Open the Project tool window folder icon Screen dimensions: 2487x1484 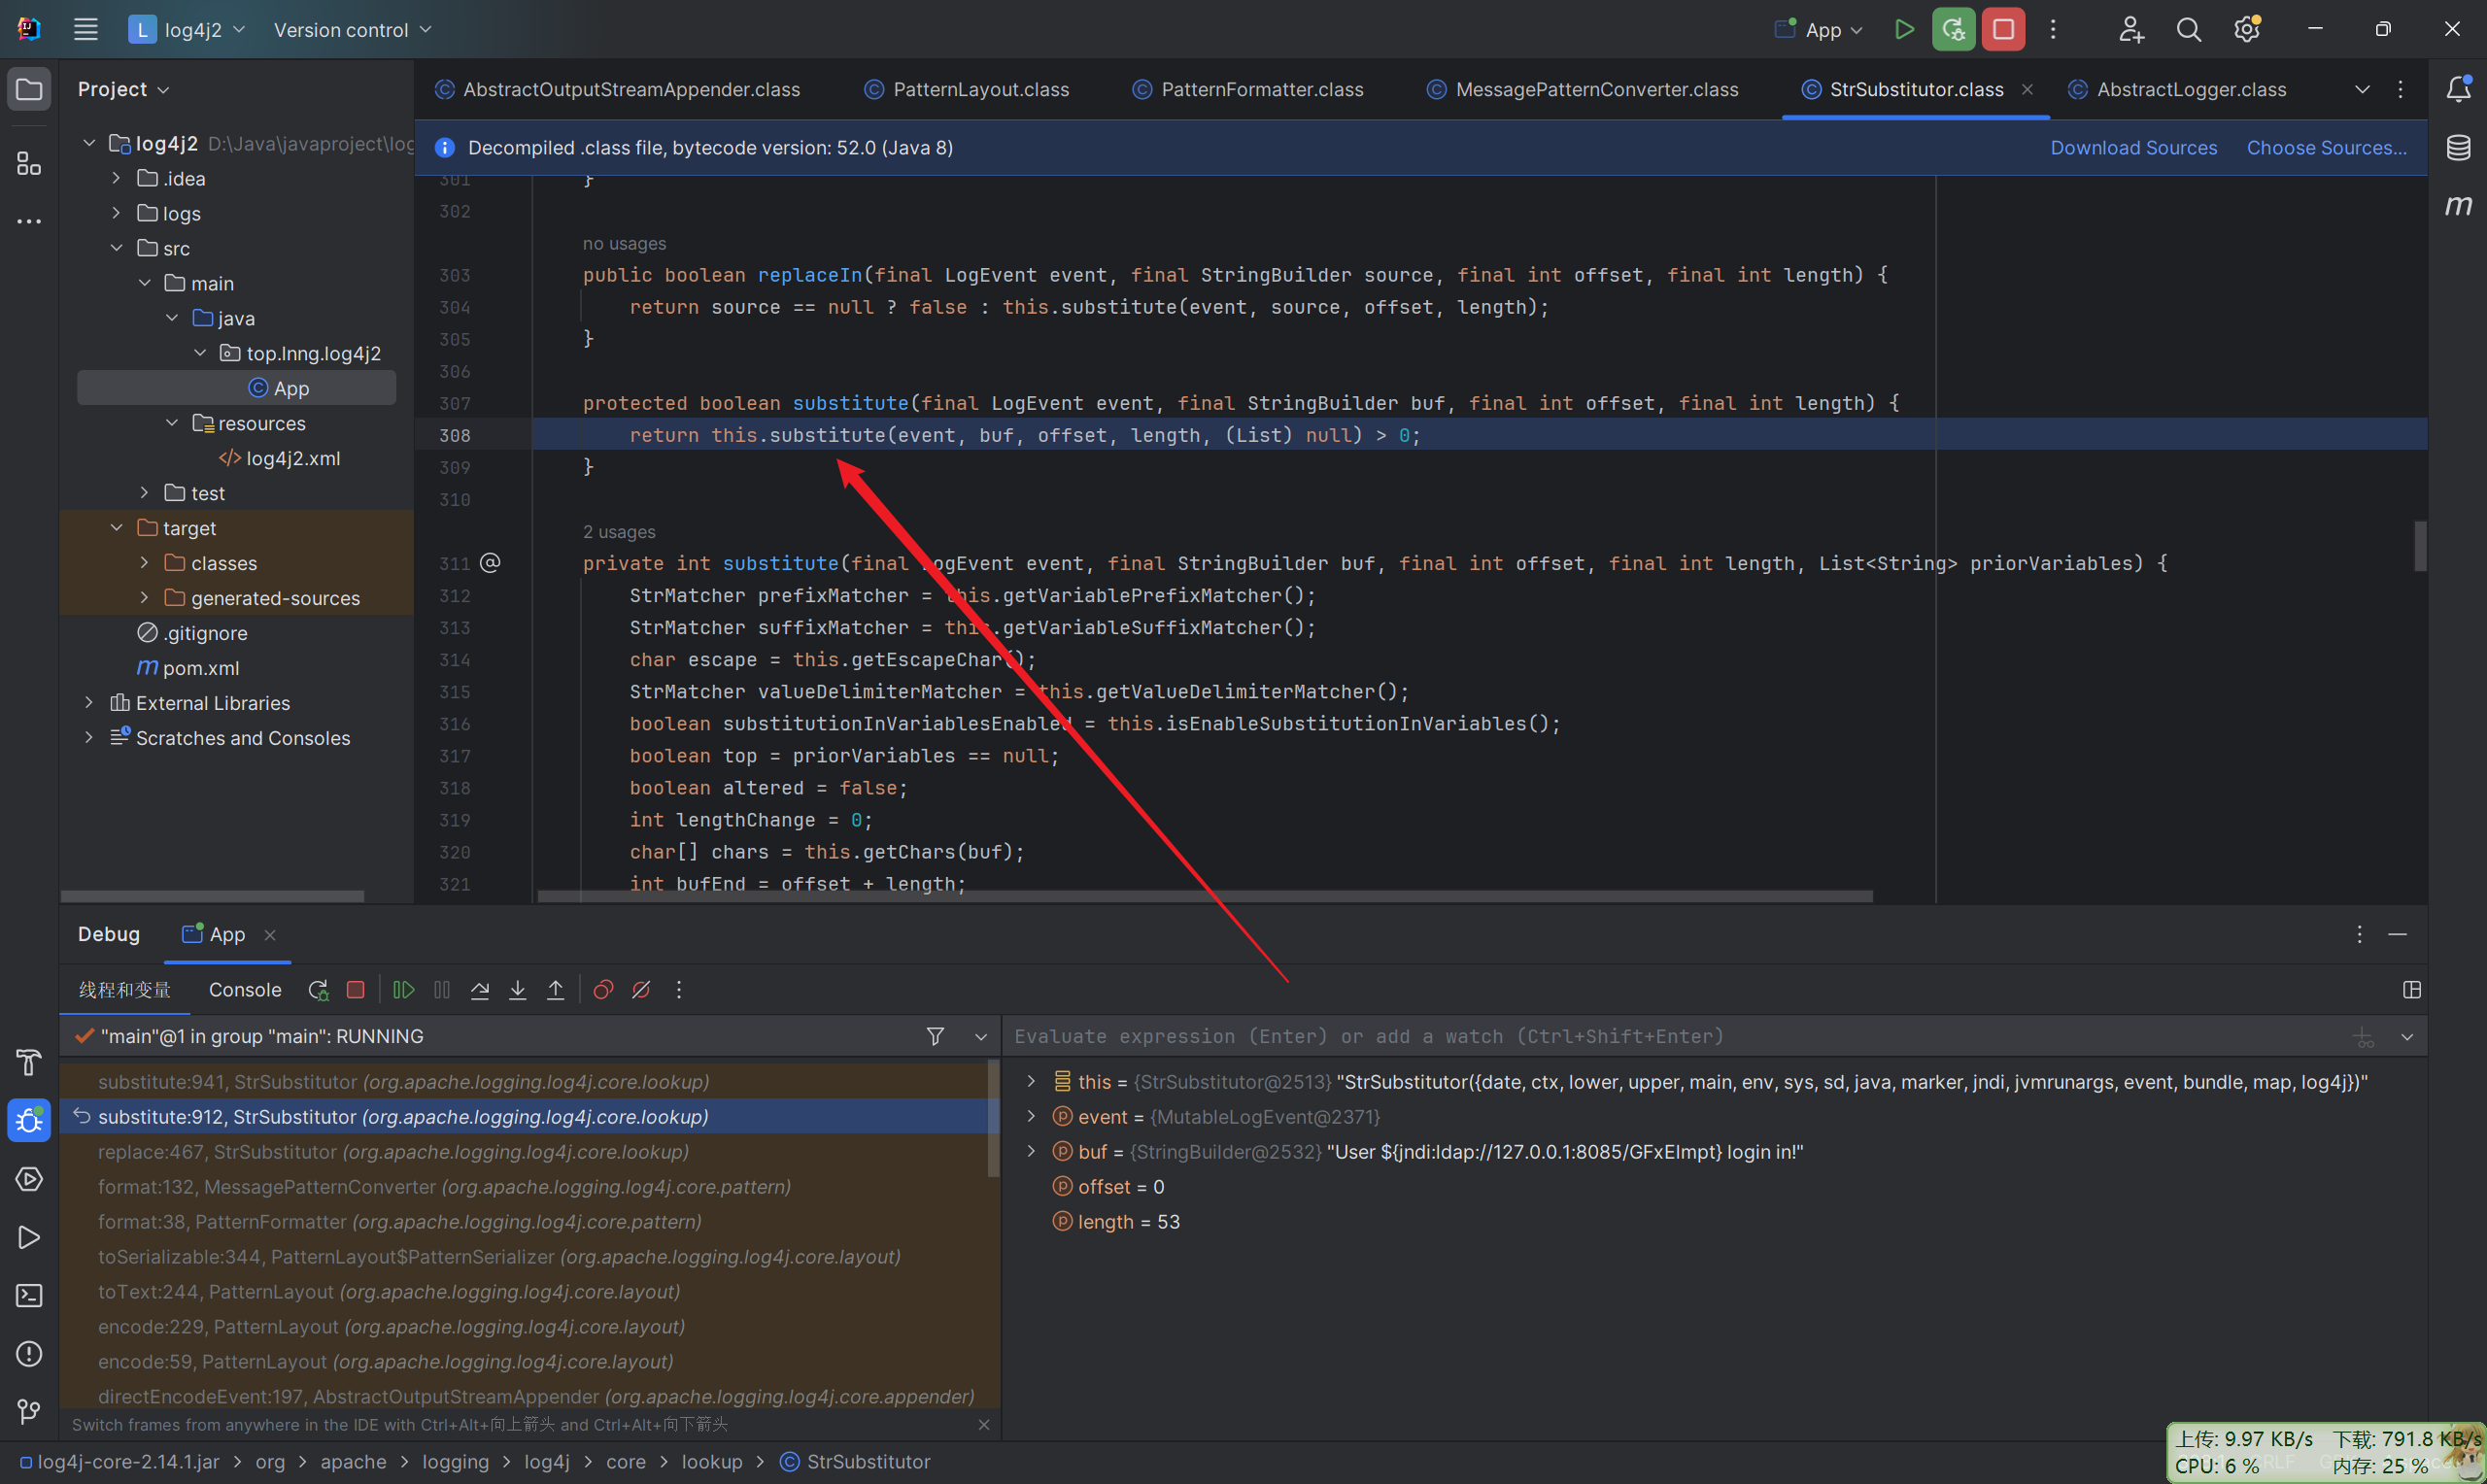(x=29, y=89)
